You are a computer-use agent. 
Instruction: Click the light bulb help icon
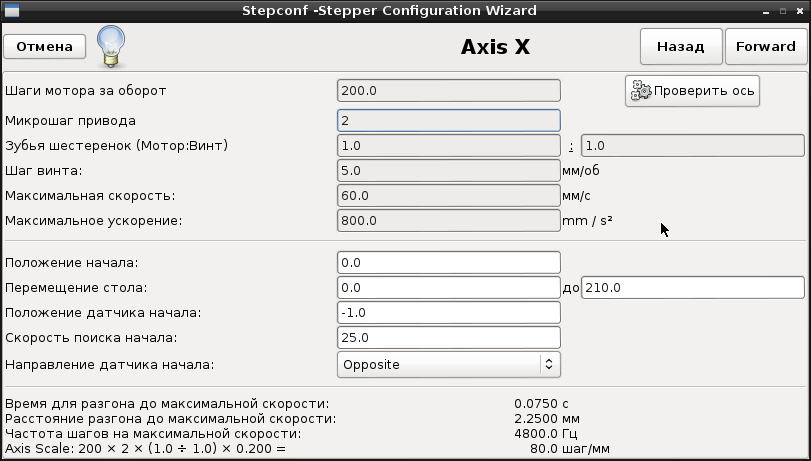pos(110,46)
